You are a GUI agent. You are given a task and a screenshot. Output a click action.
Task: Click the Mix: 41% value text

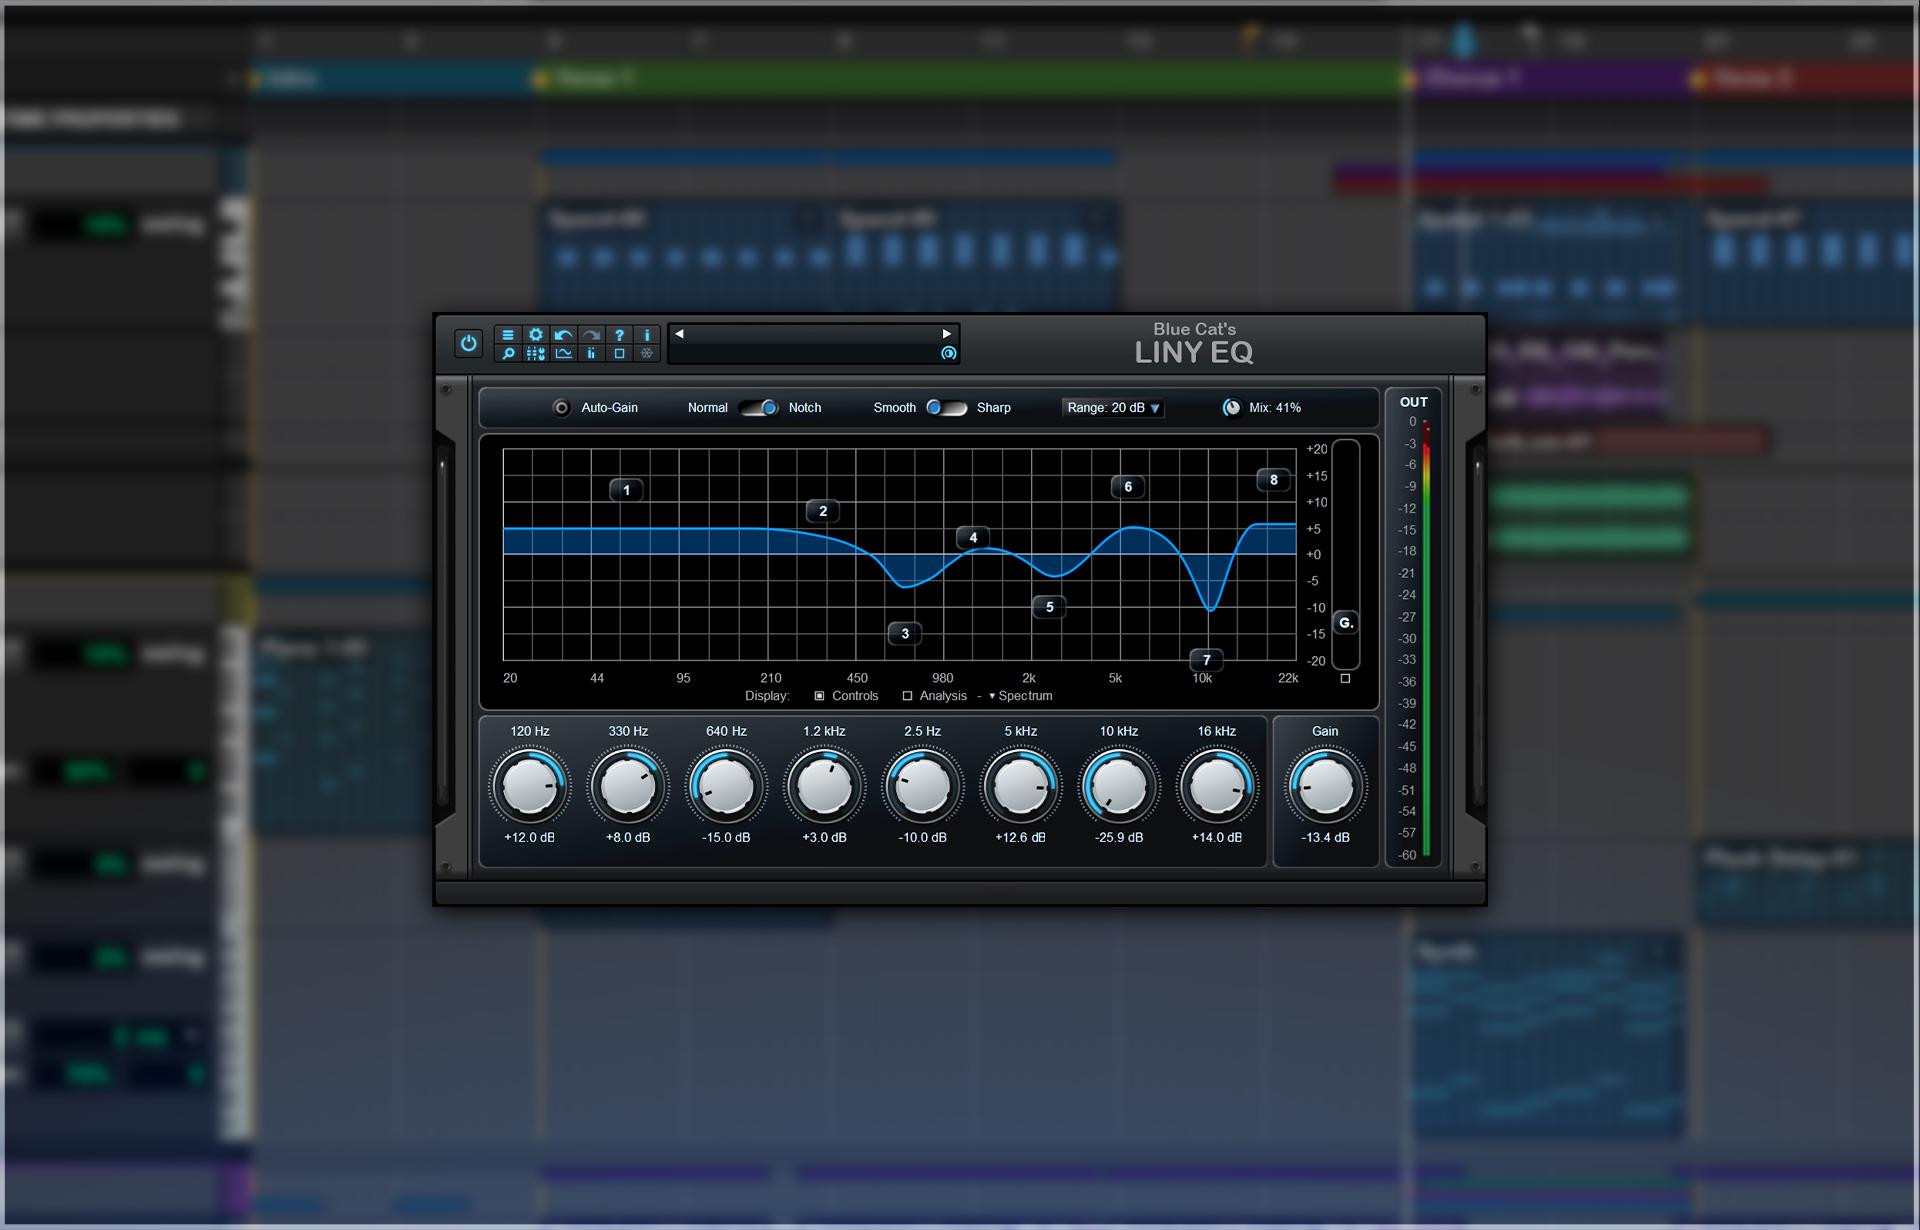tap(1275, 408)
